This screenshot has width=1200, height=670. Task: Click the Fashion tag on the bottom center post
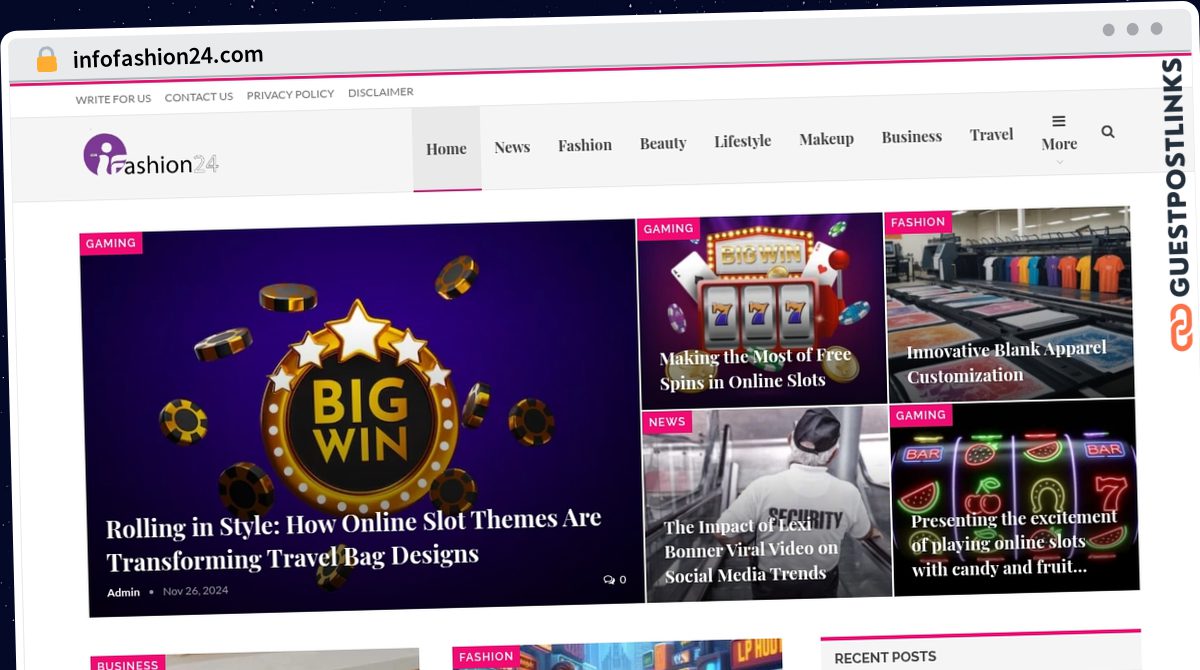(x=486, y=657)
